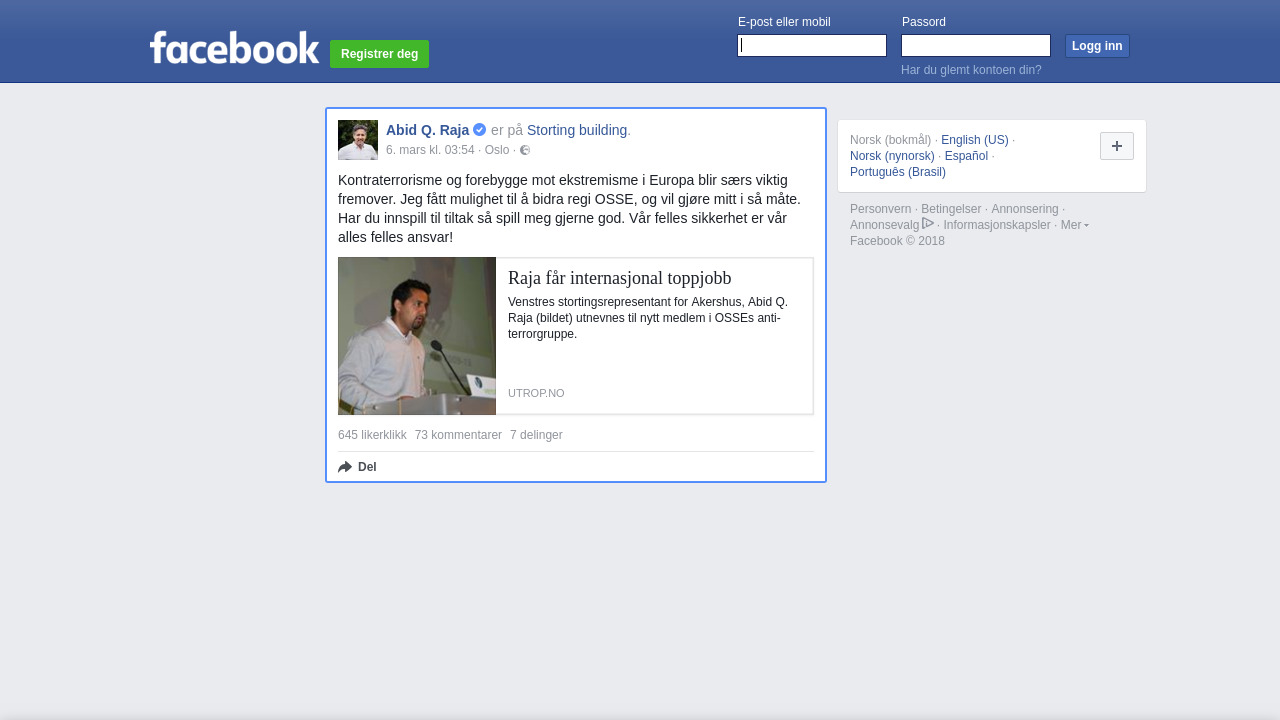Viewport: 1280px width, 720px height.
Task: Click the post text about Kontraterrorisme
Action: 570,209
